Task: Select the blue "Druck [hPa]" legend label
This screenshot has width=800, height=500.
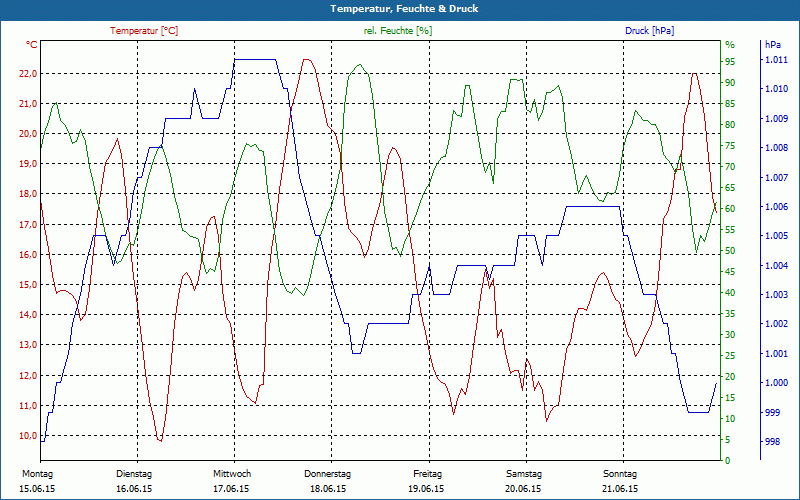Action: pos(649,31)
